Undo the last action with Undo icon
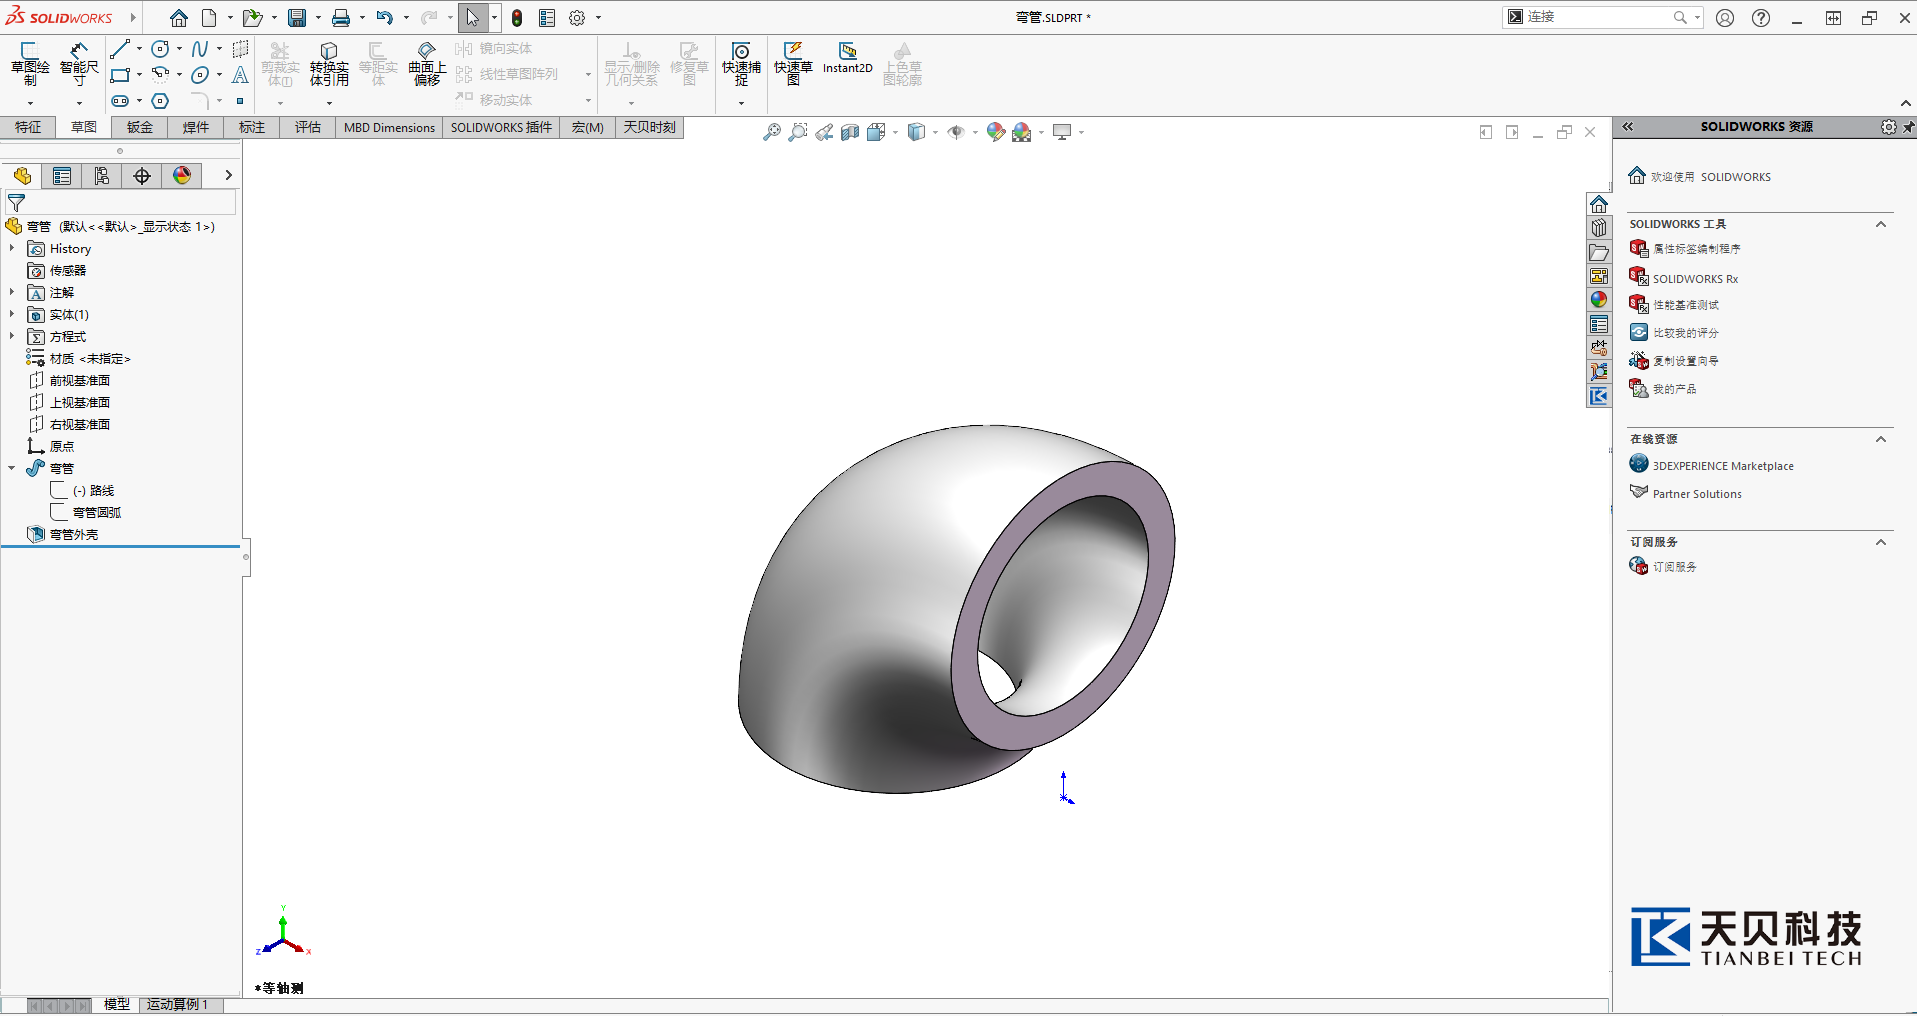The width and height of the screenshot is (1917, 1016). [384, 18]
